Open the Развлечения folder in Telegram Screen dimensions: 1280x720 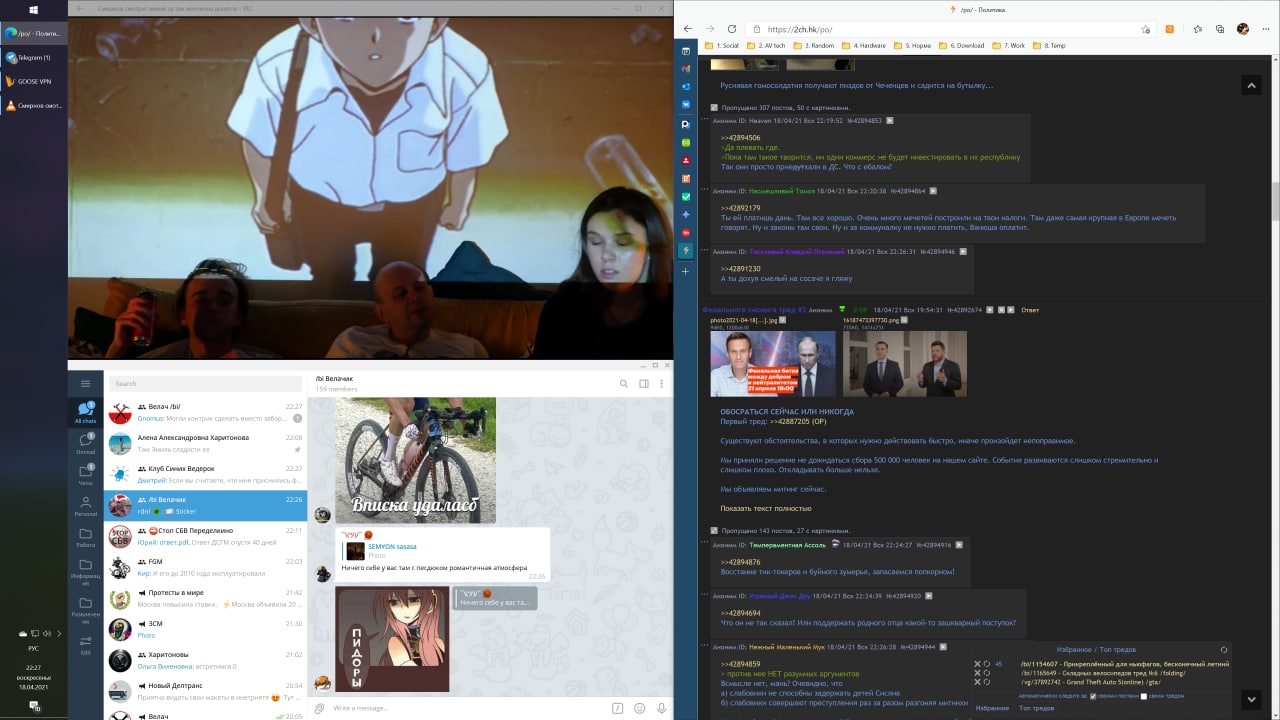85,610
